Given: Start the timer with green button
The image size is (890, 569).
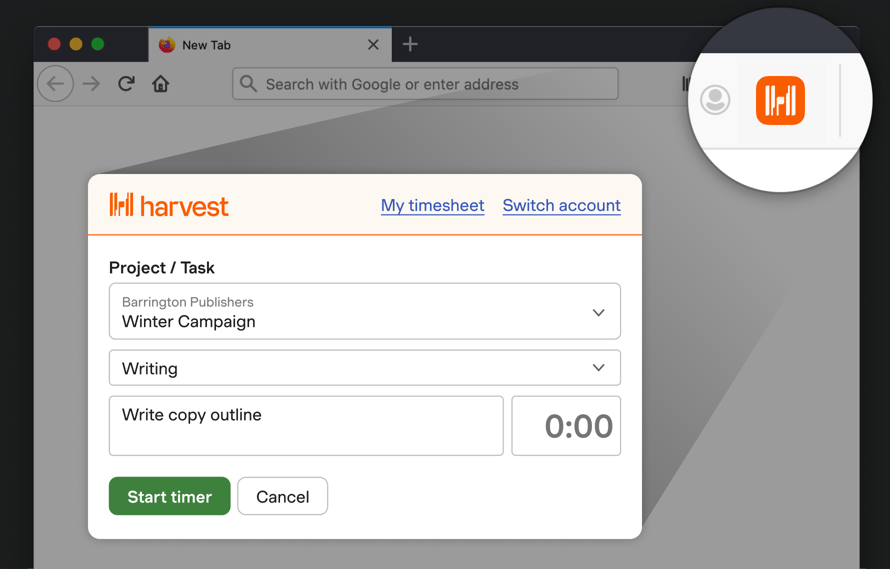Looking at the screenshot, I should click(170, 496).
